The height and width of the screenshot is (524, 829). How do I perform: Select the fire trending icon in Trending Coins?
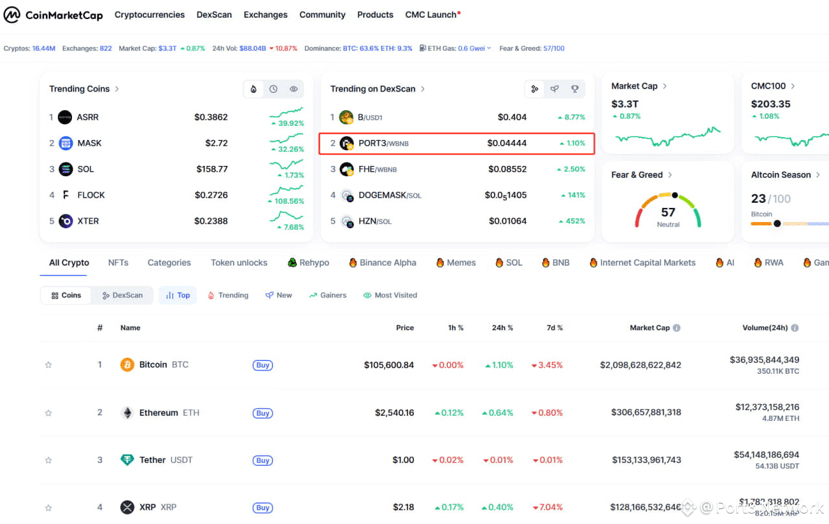pos(254,89)
